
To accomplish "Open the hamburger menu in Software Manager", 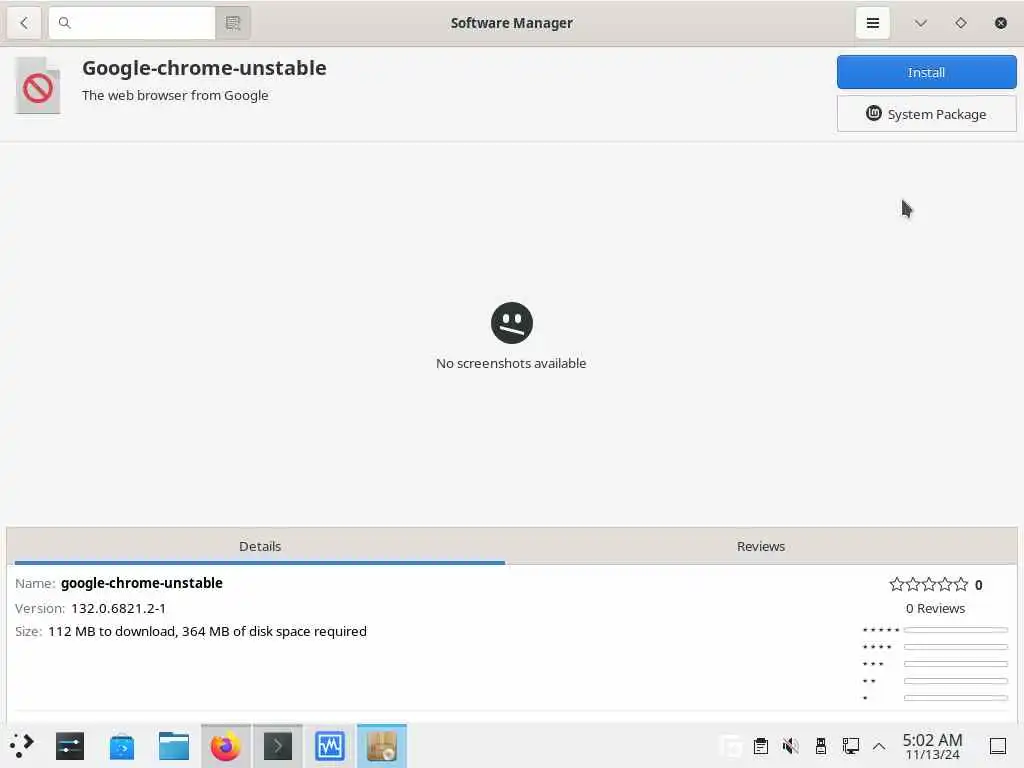I will (872, 23).
